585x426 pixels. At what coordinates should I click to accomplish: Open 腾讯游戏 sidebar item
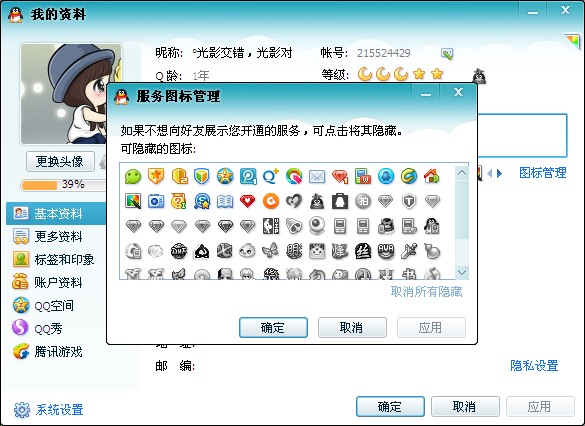coord(56,352)
